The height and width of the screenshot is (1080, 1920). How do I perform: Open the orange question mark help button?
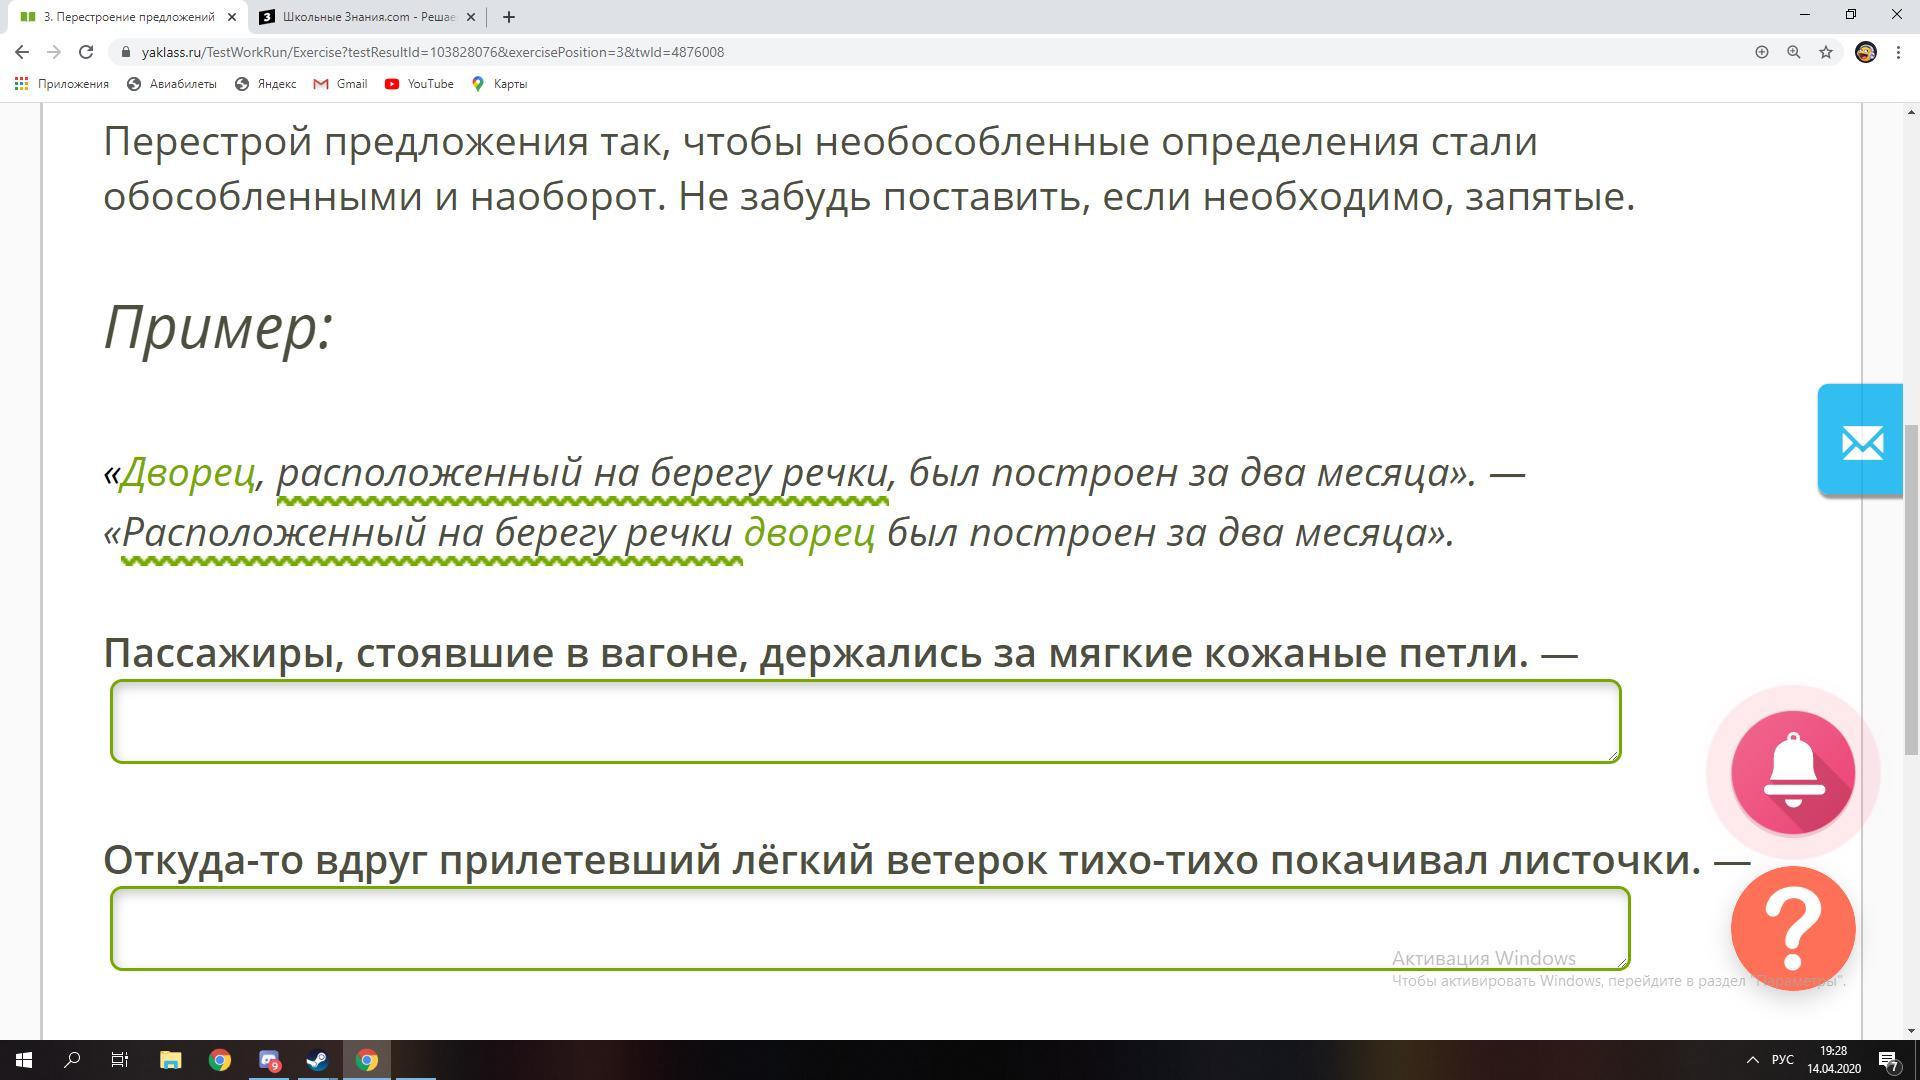(1792, 928)
